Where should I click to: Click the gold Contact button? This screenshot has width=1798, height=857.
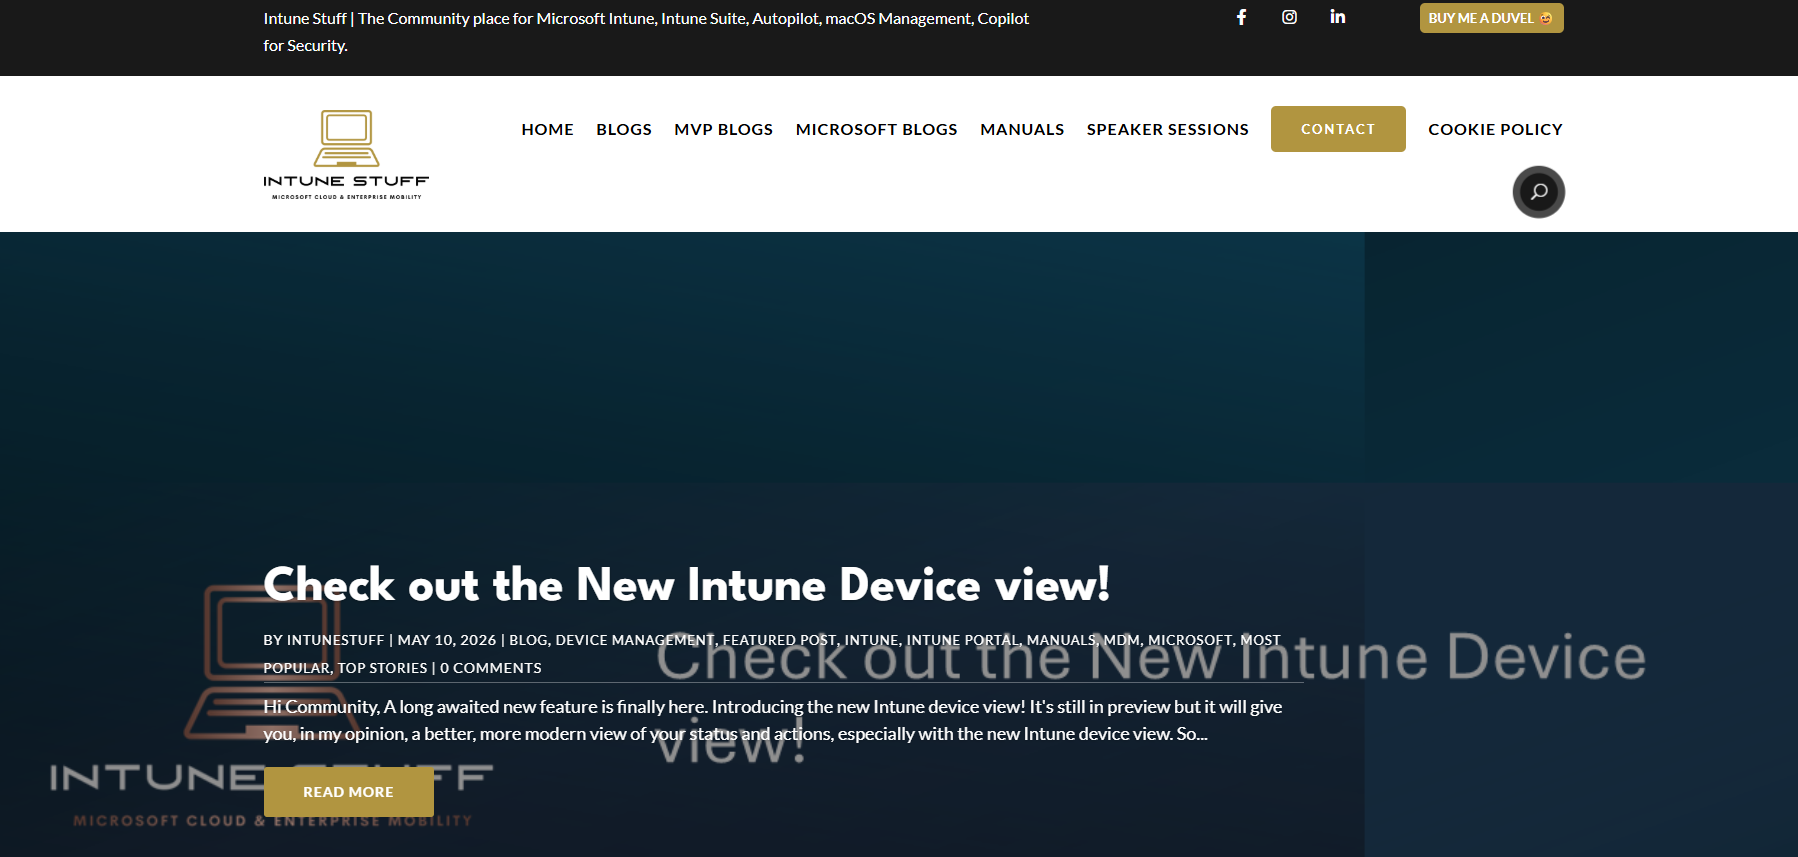pos(1338,129)
